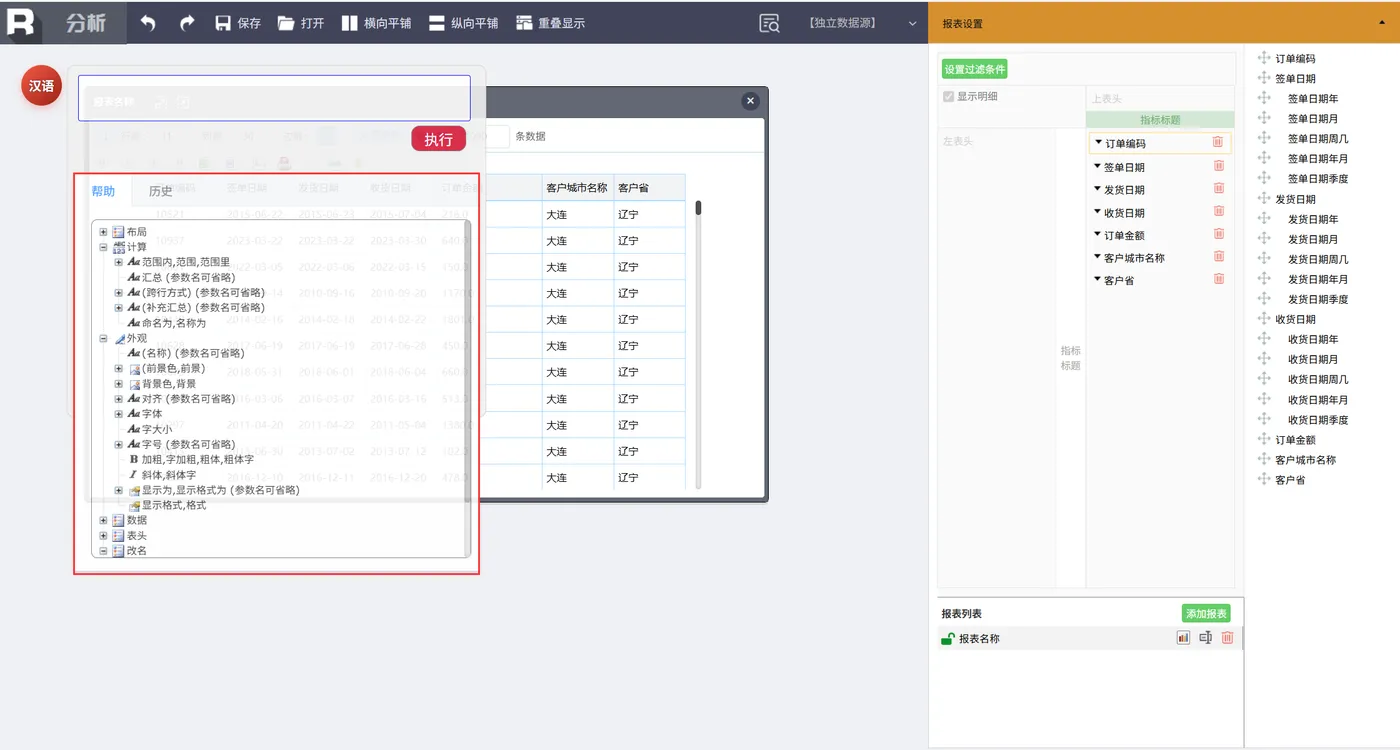Expand the 数据 tree node
1400x750 pixels.
[103, 520]
